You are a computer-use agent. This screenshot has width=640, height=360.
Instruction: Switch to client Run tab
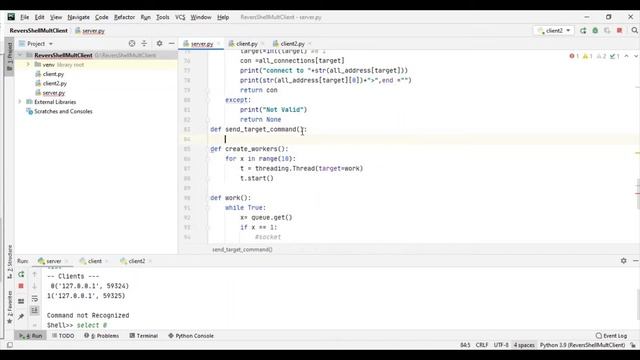[x=94, y=261]
